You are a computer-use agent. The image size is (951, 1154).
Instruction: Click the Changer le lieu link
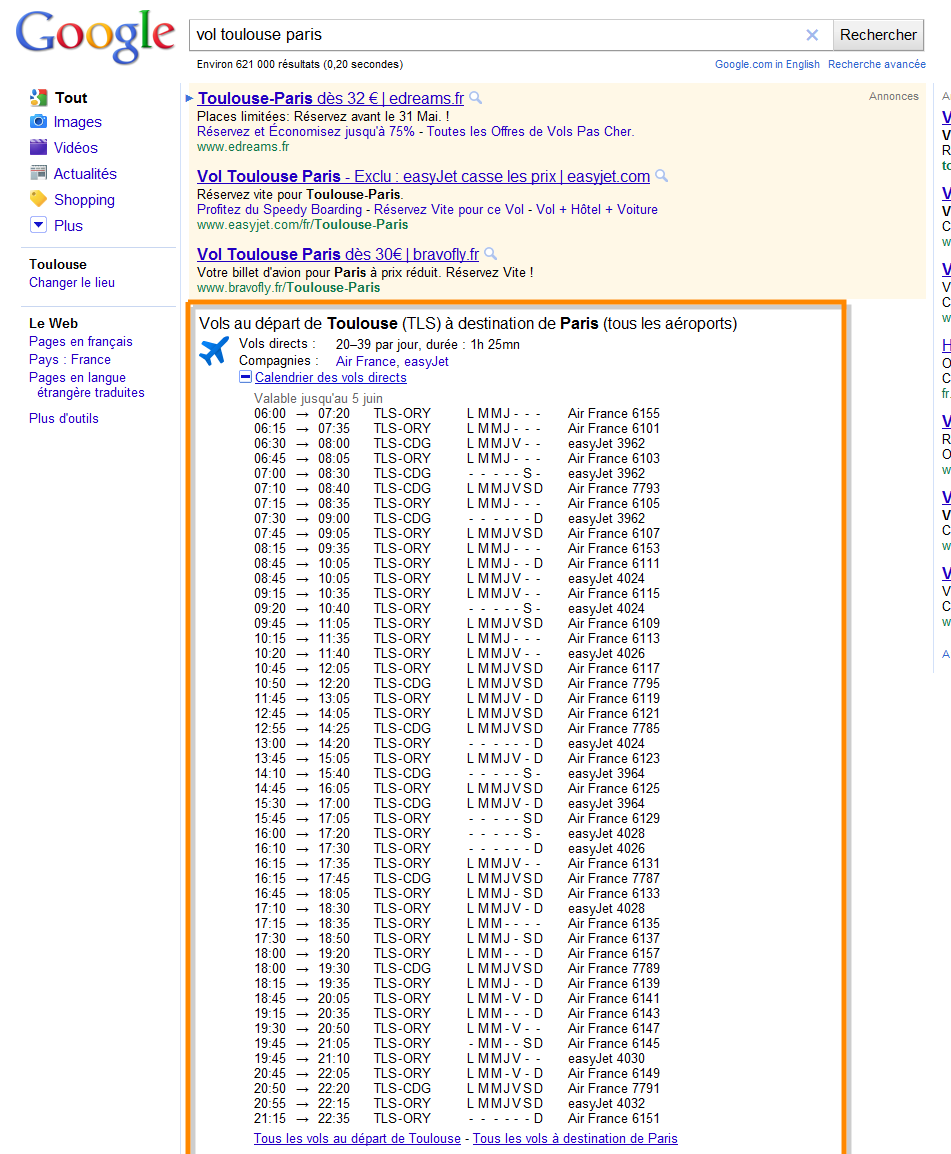tap(71, 282)
